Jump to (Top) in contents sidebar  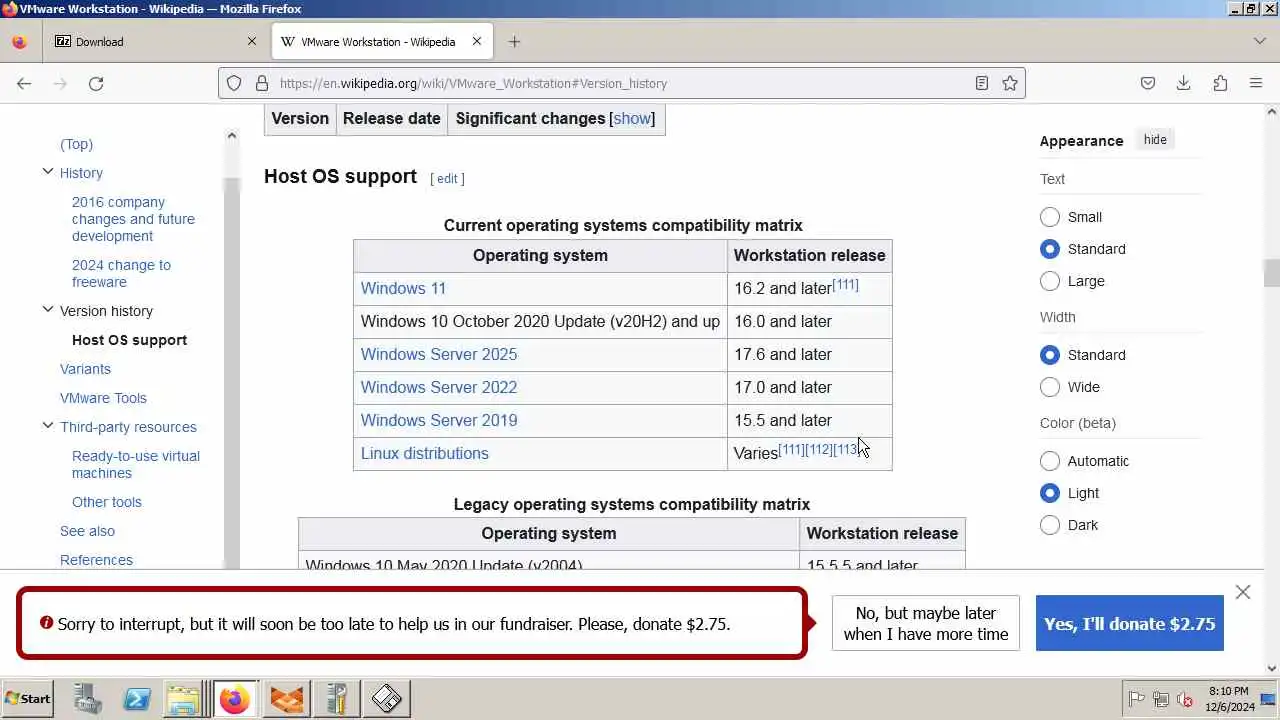coord(76,144)
